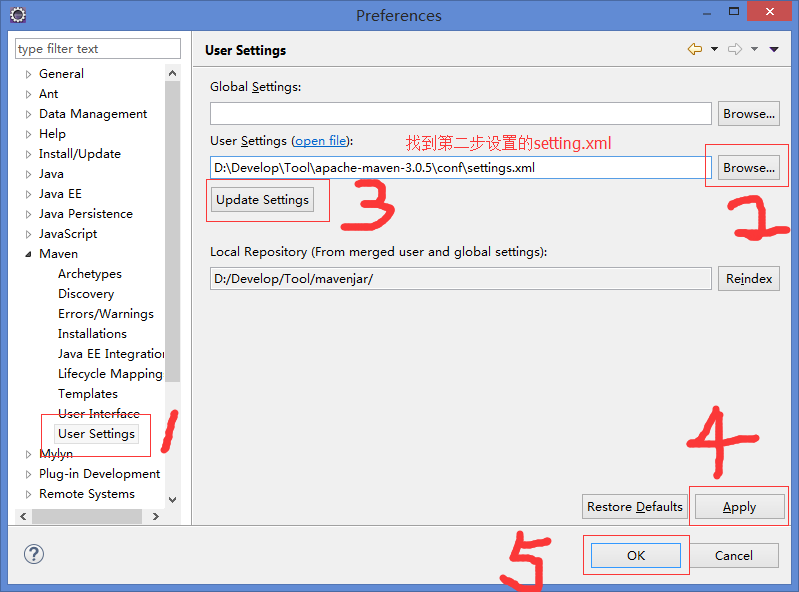
Task: Expand the Help preferences node
Action: click(x=28, y=134)
